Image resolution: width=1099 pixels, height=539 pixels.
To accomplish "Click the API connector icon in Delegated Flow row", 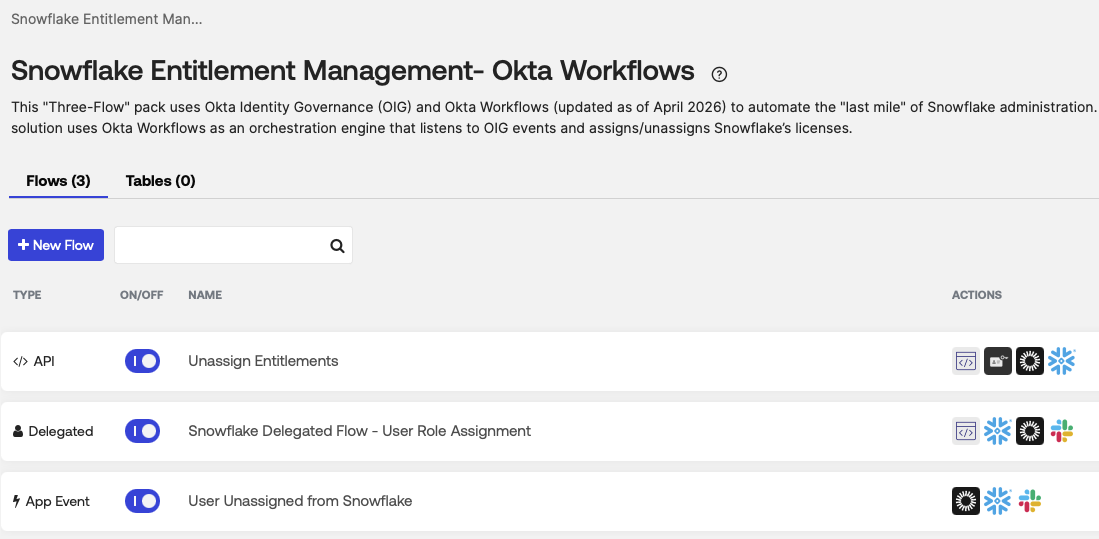I will coord(966,431).
